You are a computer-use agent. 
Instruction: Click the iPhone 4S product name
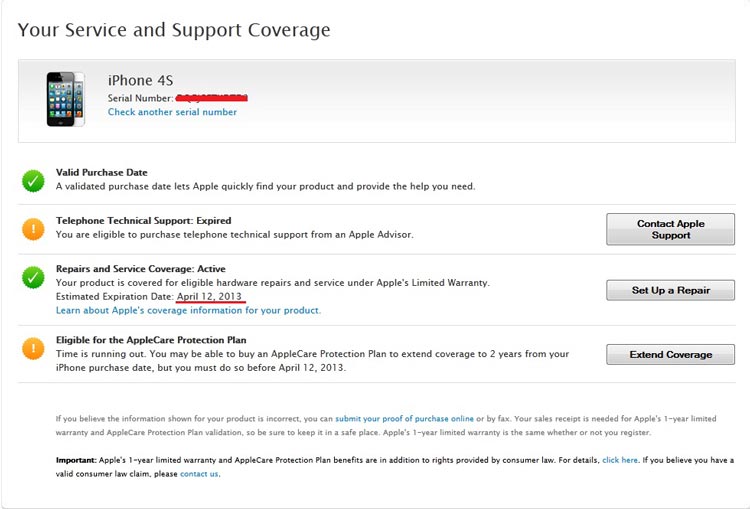[x=140, y=80]
